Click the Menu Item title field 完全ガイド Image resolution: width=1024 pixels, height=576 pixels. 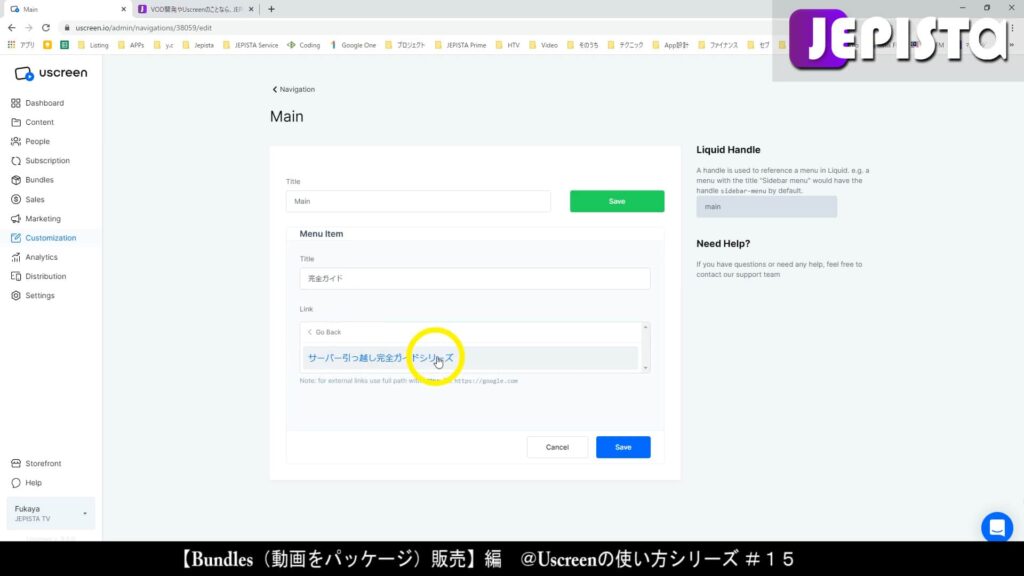475,278
